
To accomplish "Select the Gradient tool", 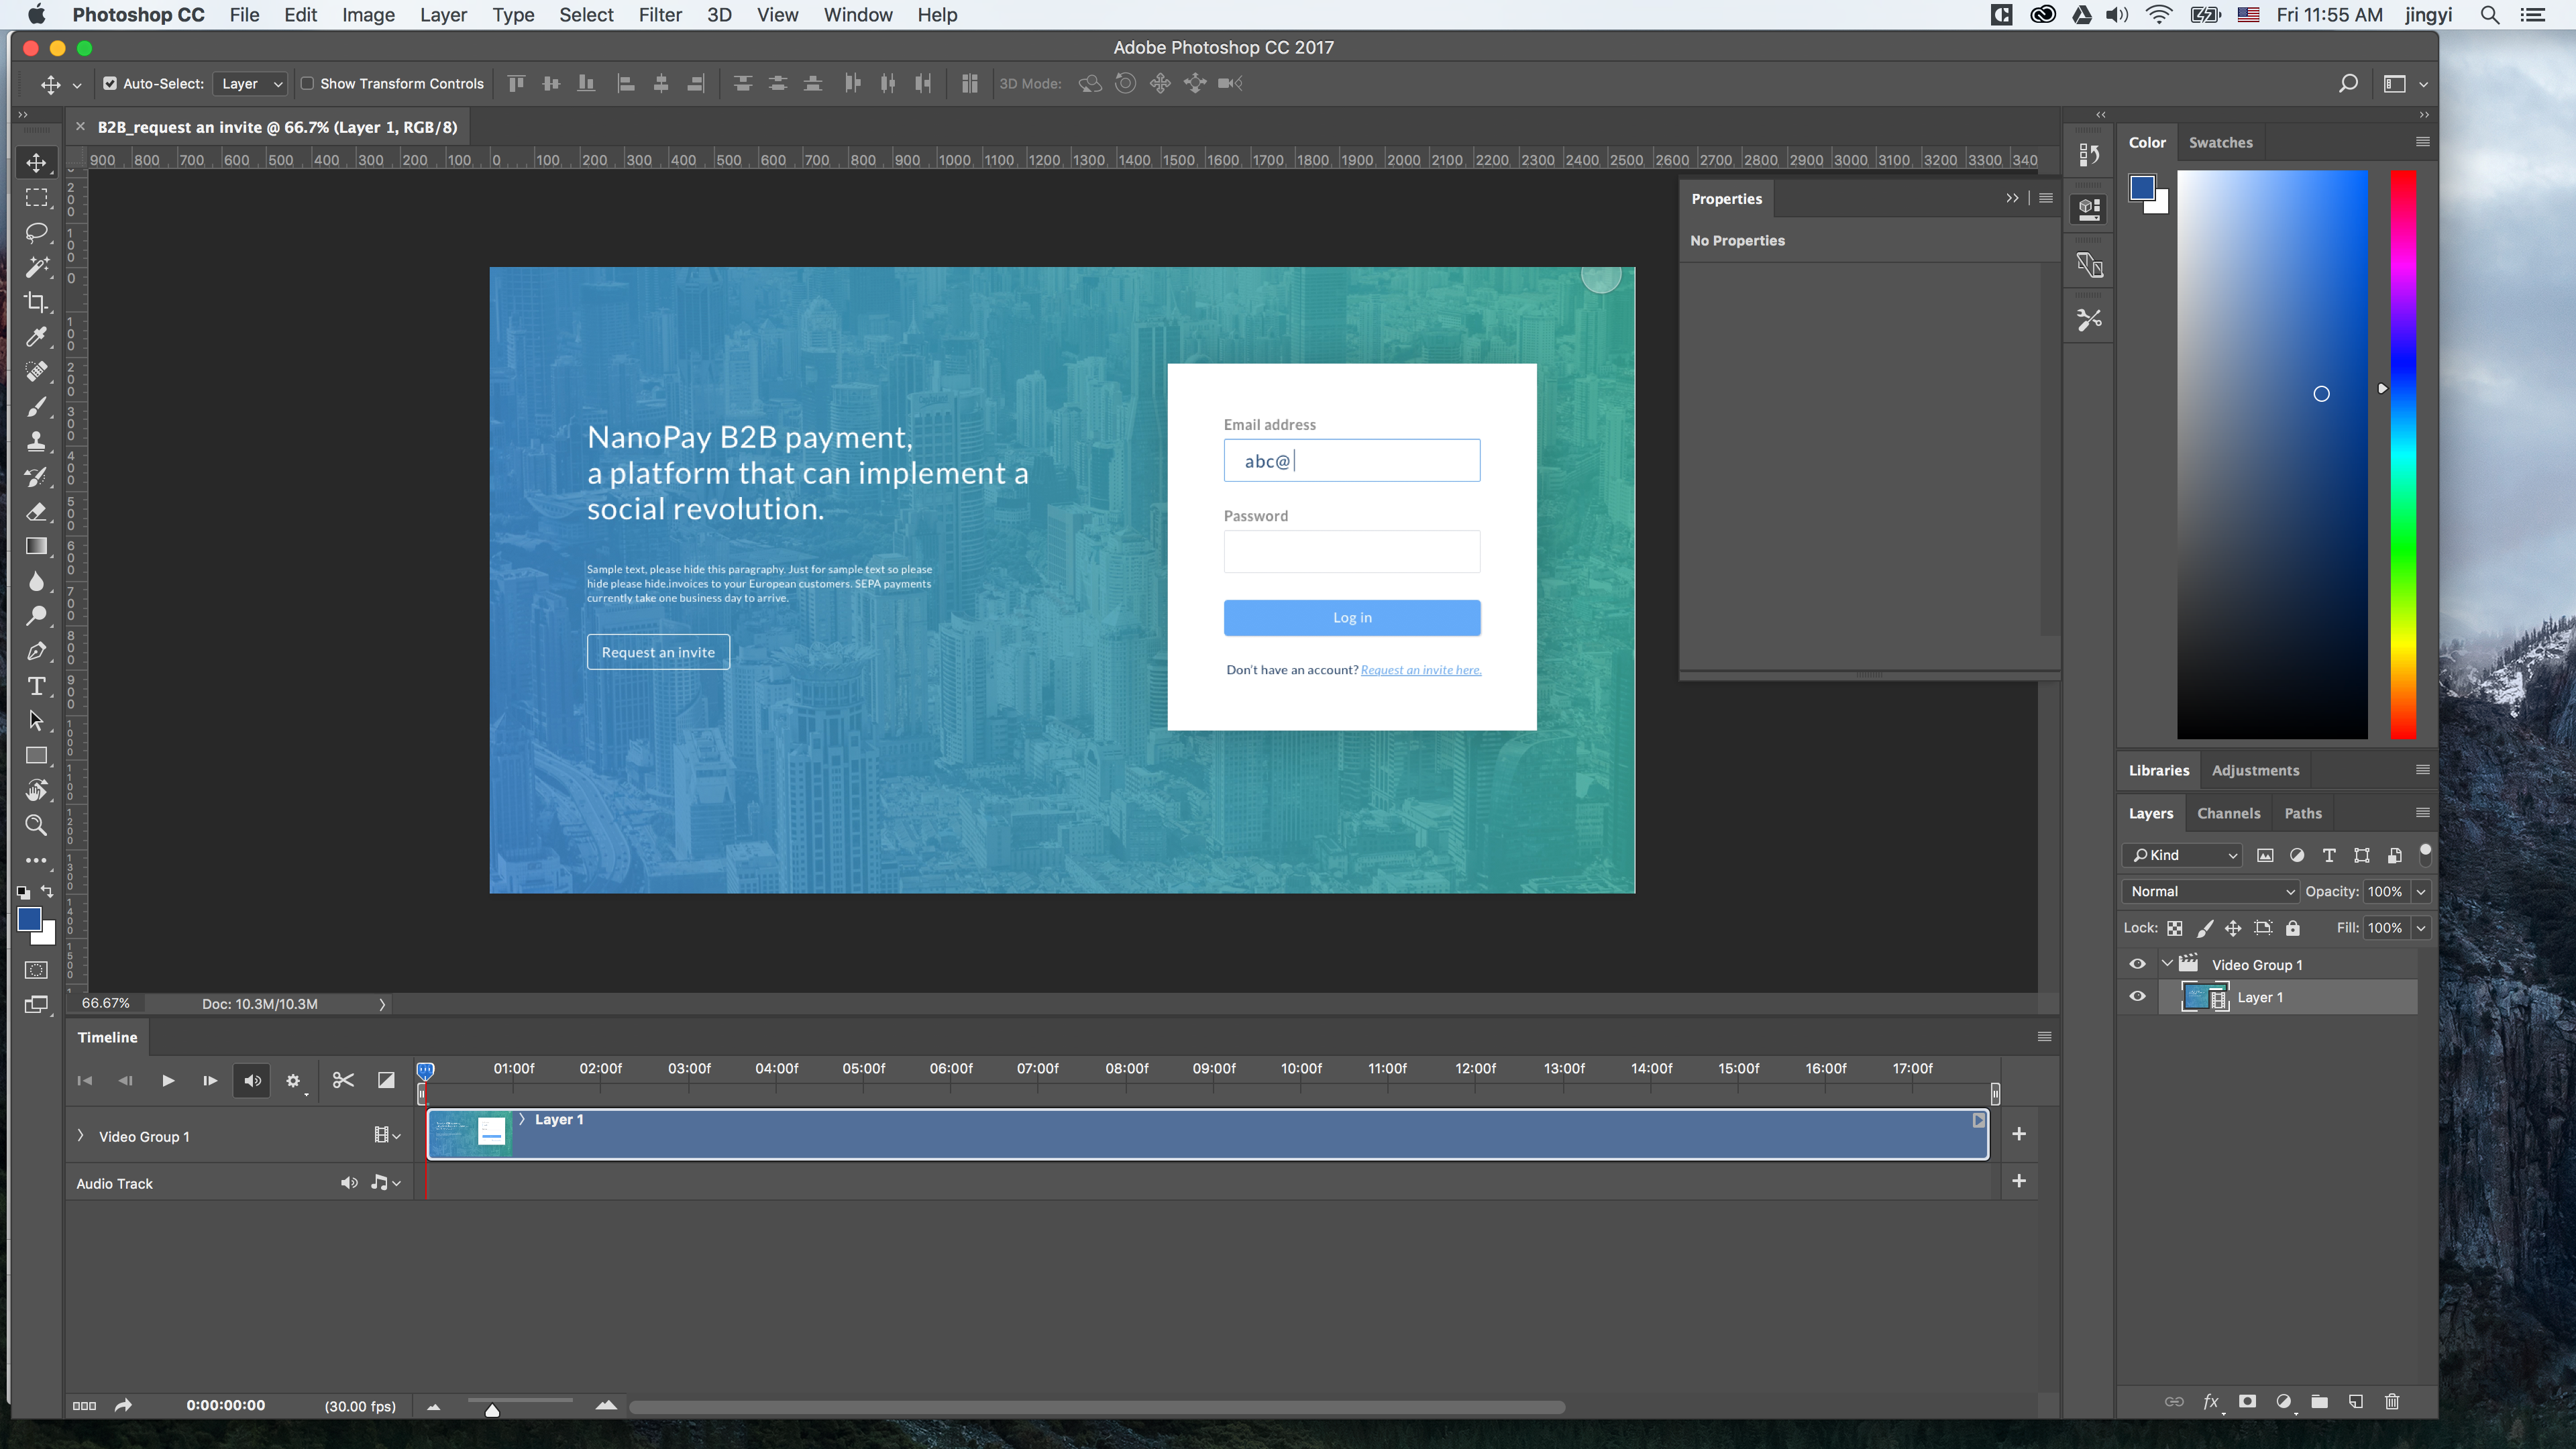I will tap(37, 546).
